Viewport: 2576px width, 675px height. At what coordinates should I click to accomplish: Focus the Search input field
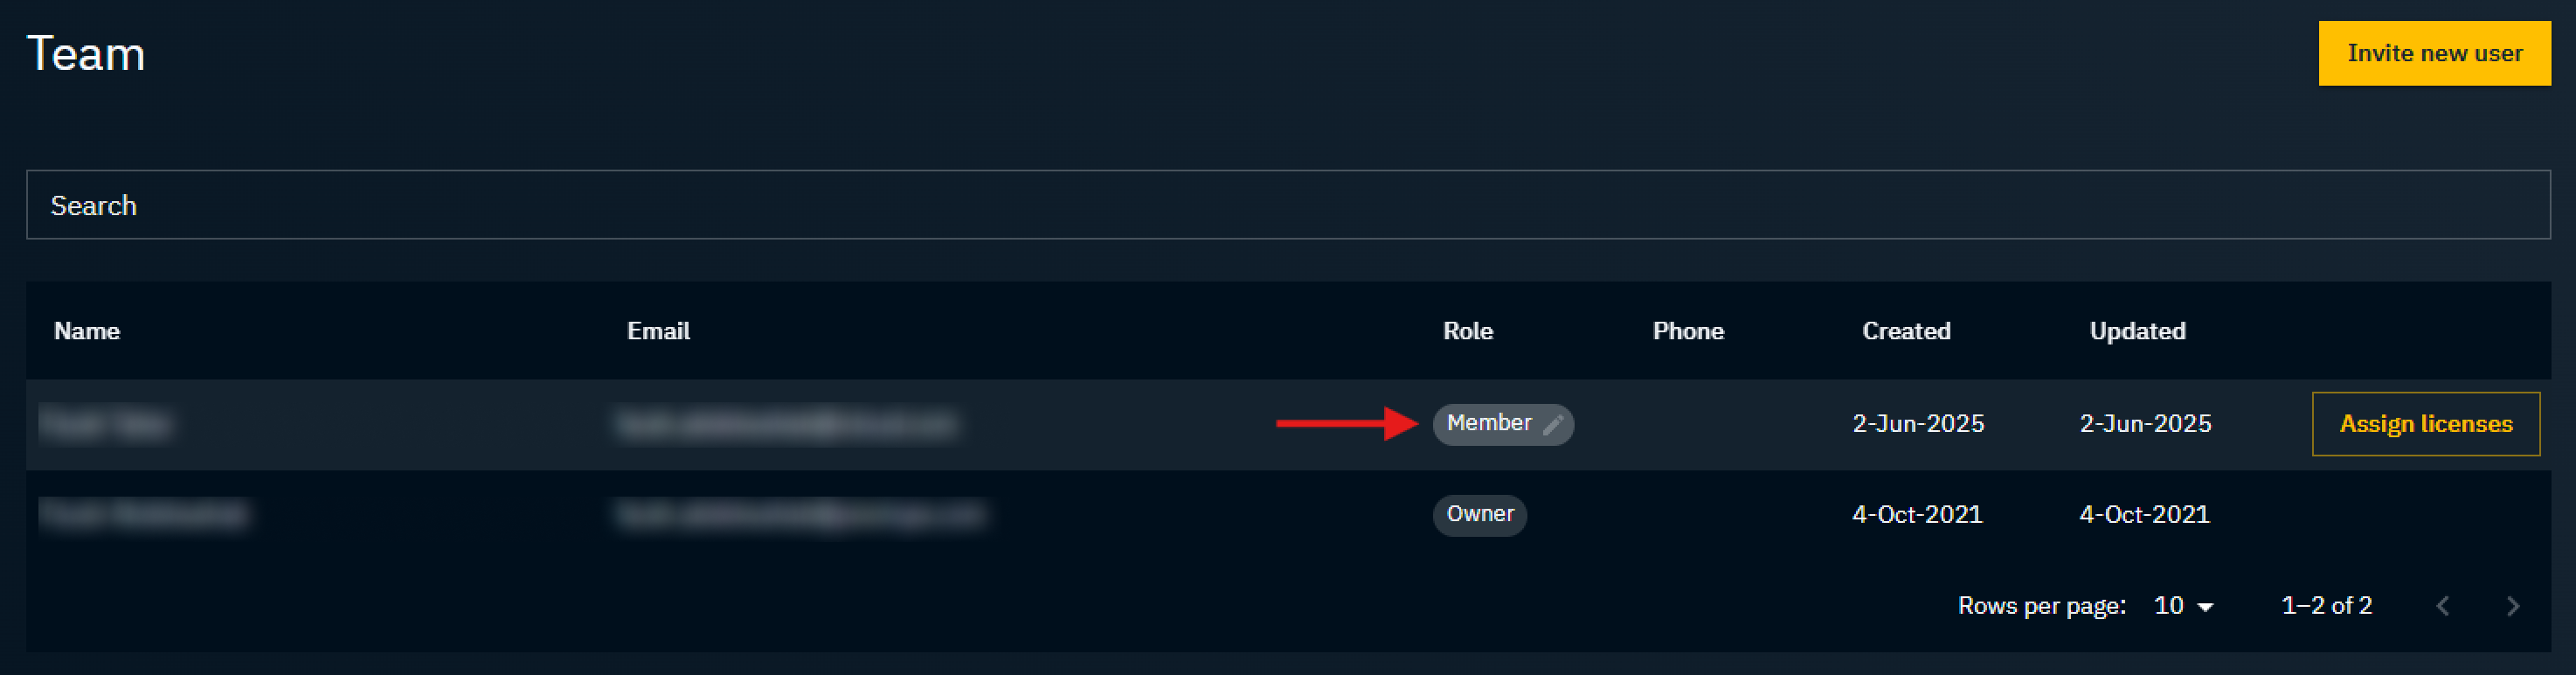[x=1288, y=205]
